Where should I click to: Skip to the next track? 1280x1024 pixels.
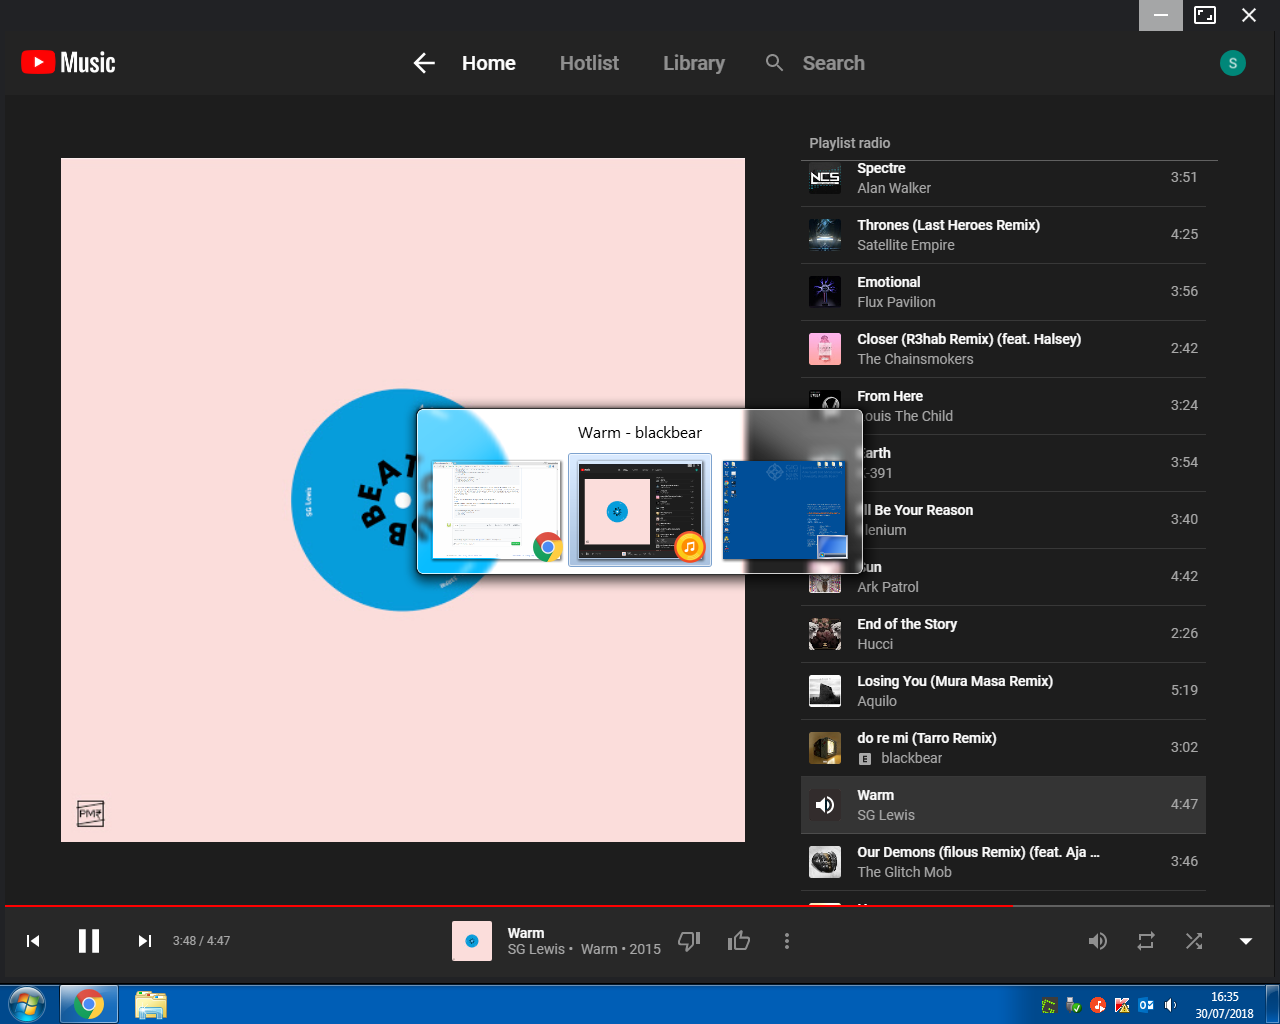[145, 941]
